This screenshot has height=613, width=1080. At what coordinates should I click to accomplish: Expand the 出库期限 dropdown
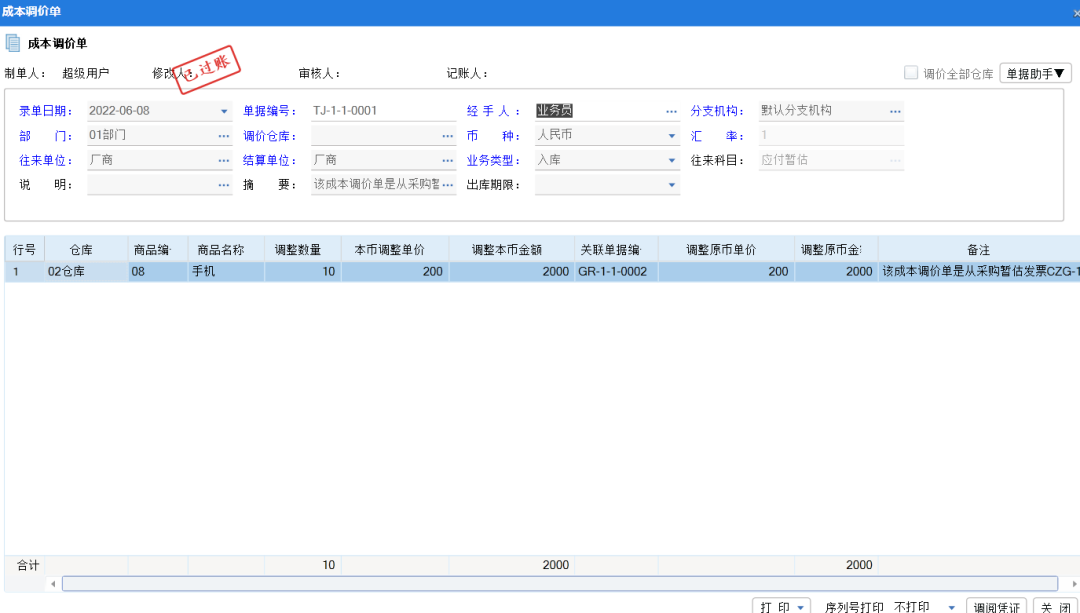[671, 184]
